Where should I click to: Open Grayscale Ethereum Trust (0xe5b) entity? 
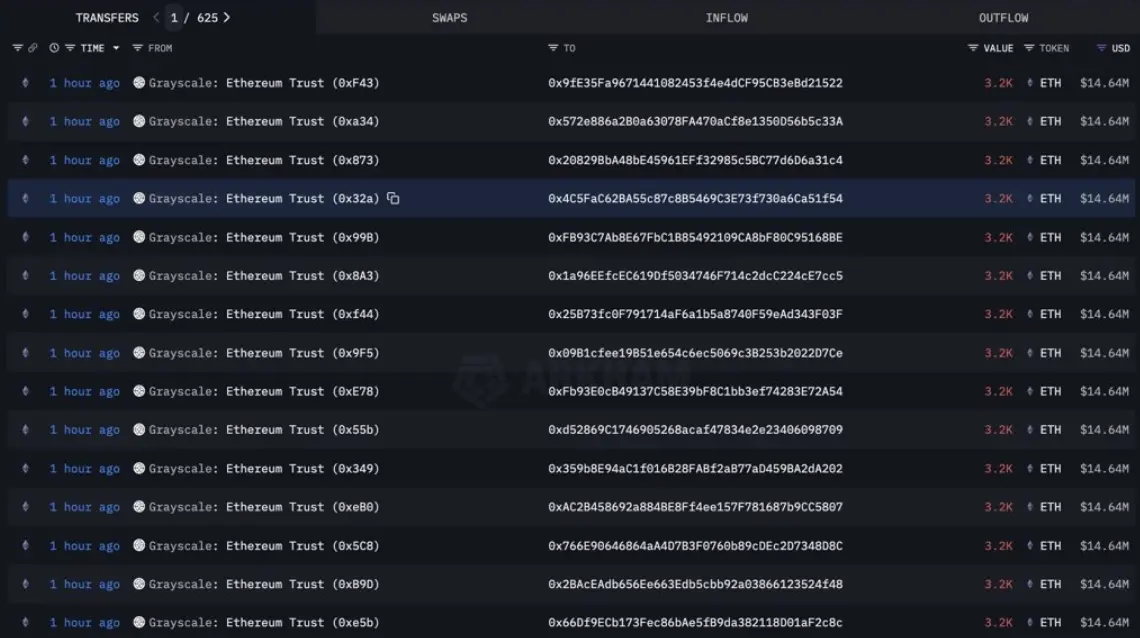[264, 622]
